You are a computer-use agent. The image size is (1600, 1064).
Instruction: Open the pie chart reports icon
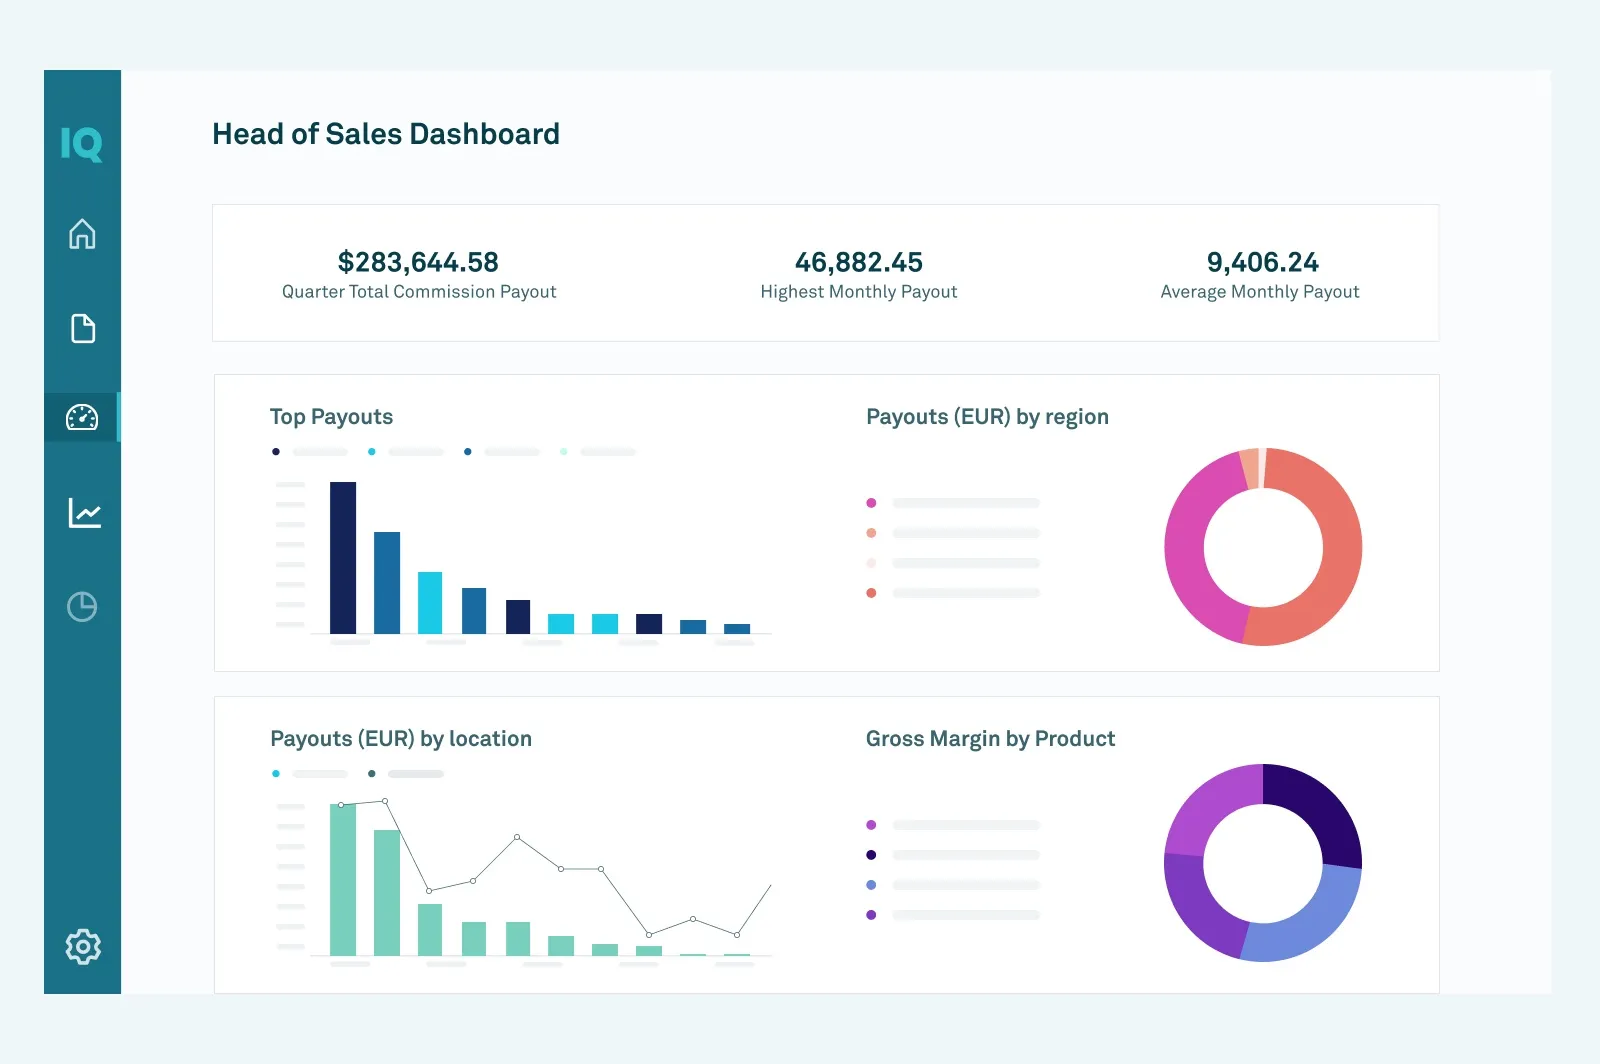(82, 605)
